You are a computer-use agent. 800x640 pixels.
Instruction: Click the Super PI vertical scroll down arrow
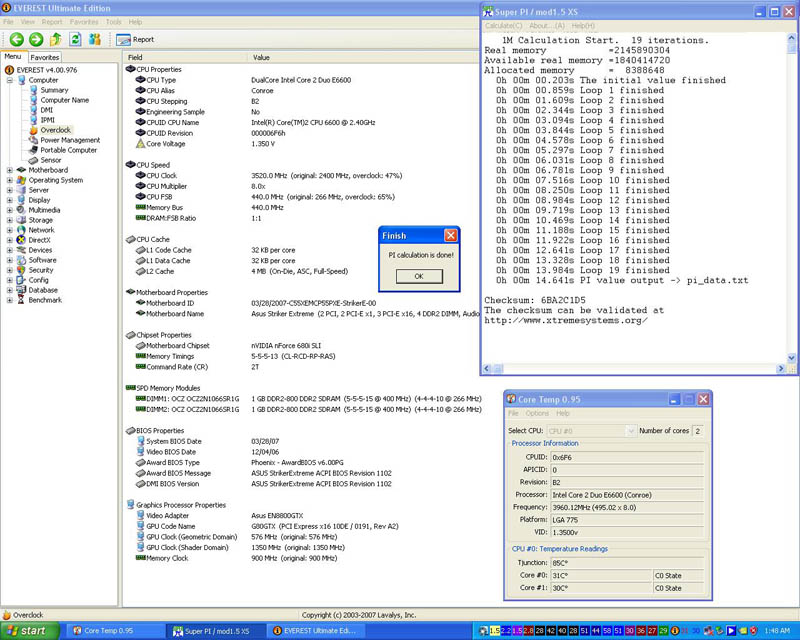(791, 358)
